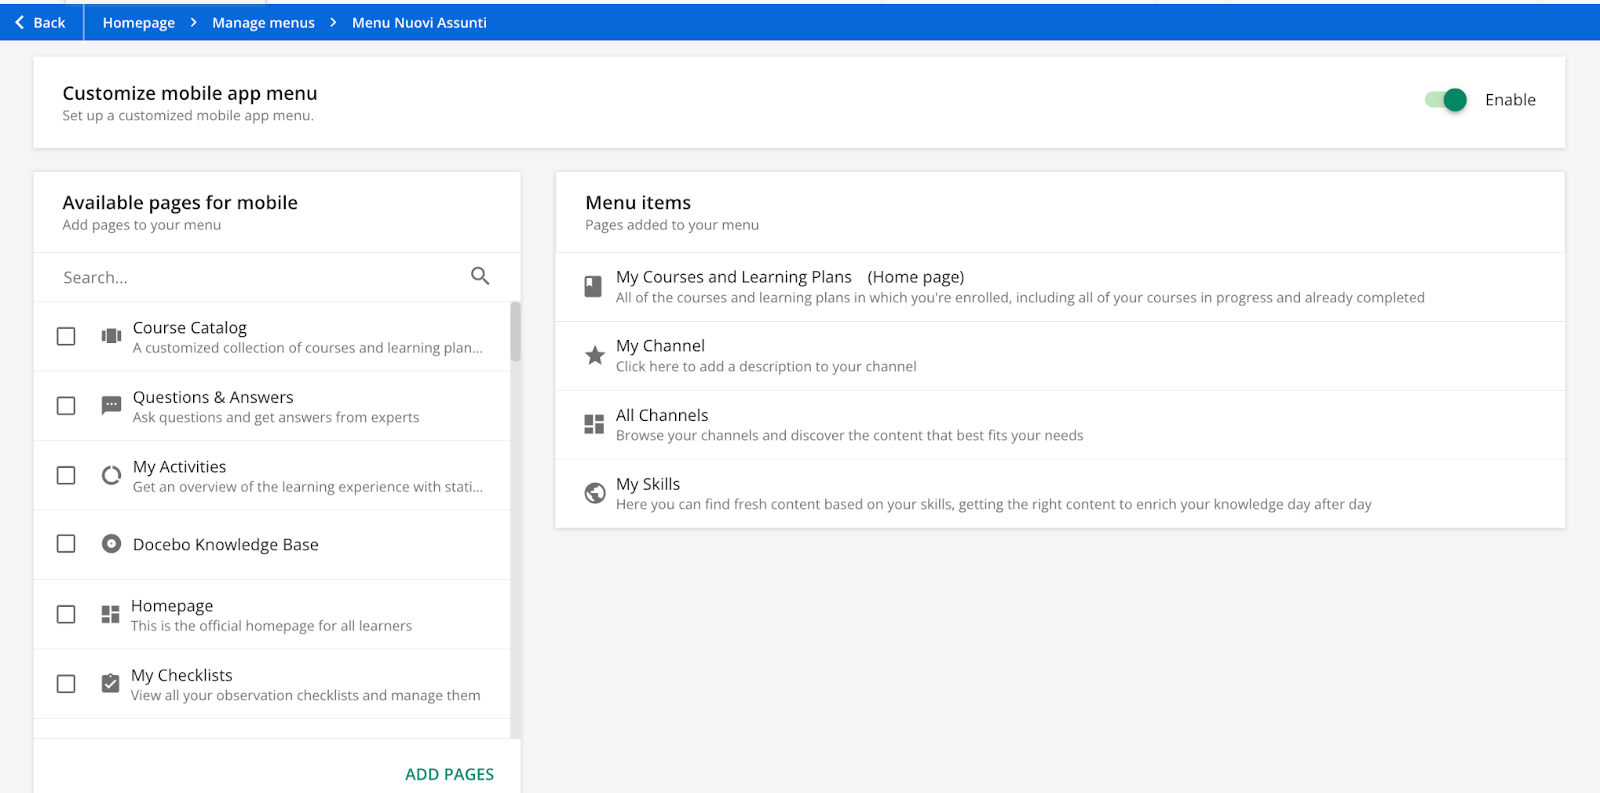Click the search magnifier icon
1600x793 pixels.
pyautogui.click(x=480, y=276)
